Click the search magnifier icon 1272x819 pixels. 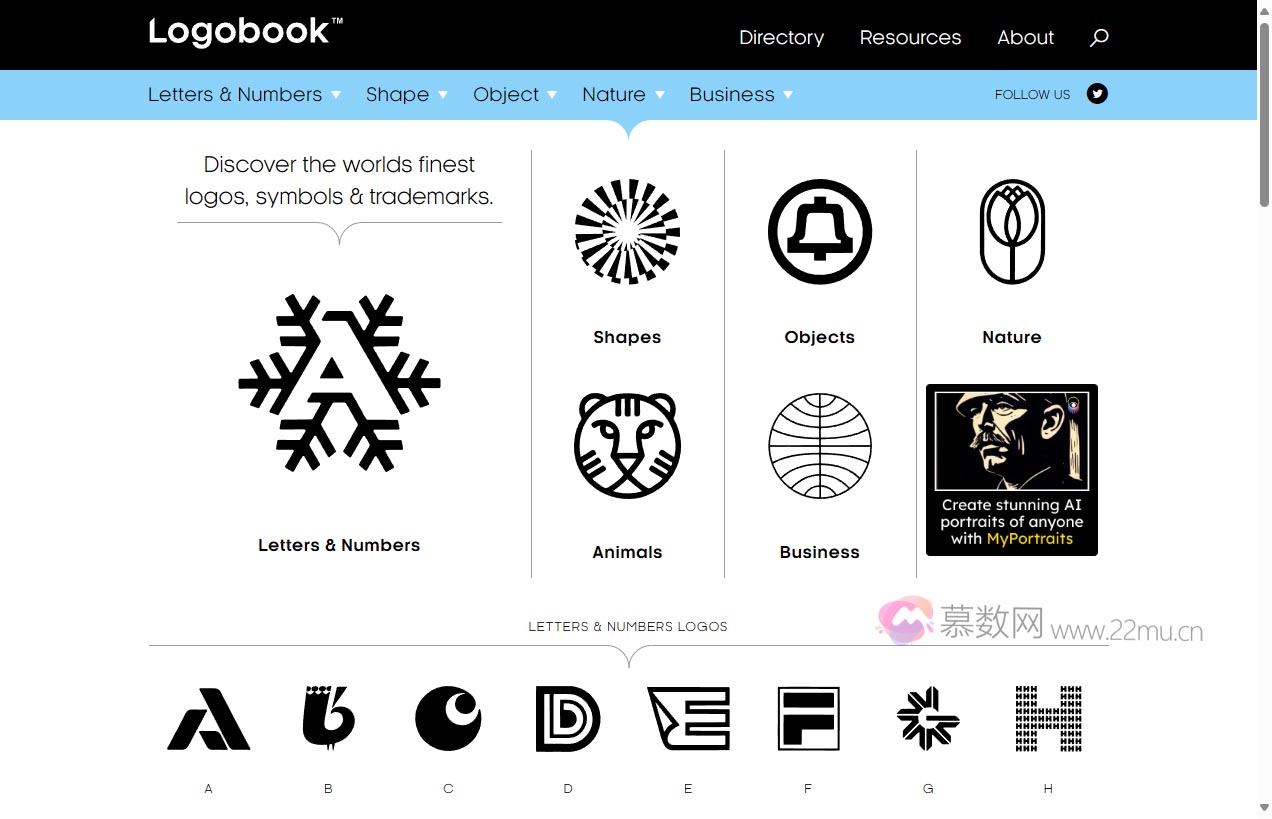coord(1098,37)
